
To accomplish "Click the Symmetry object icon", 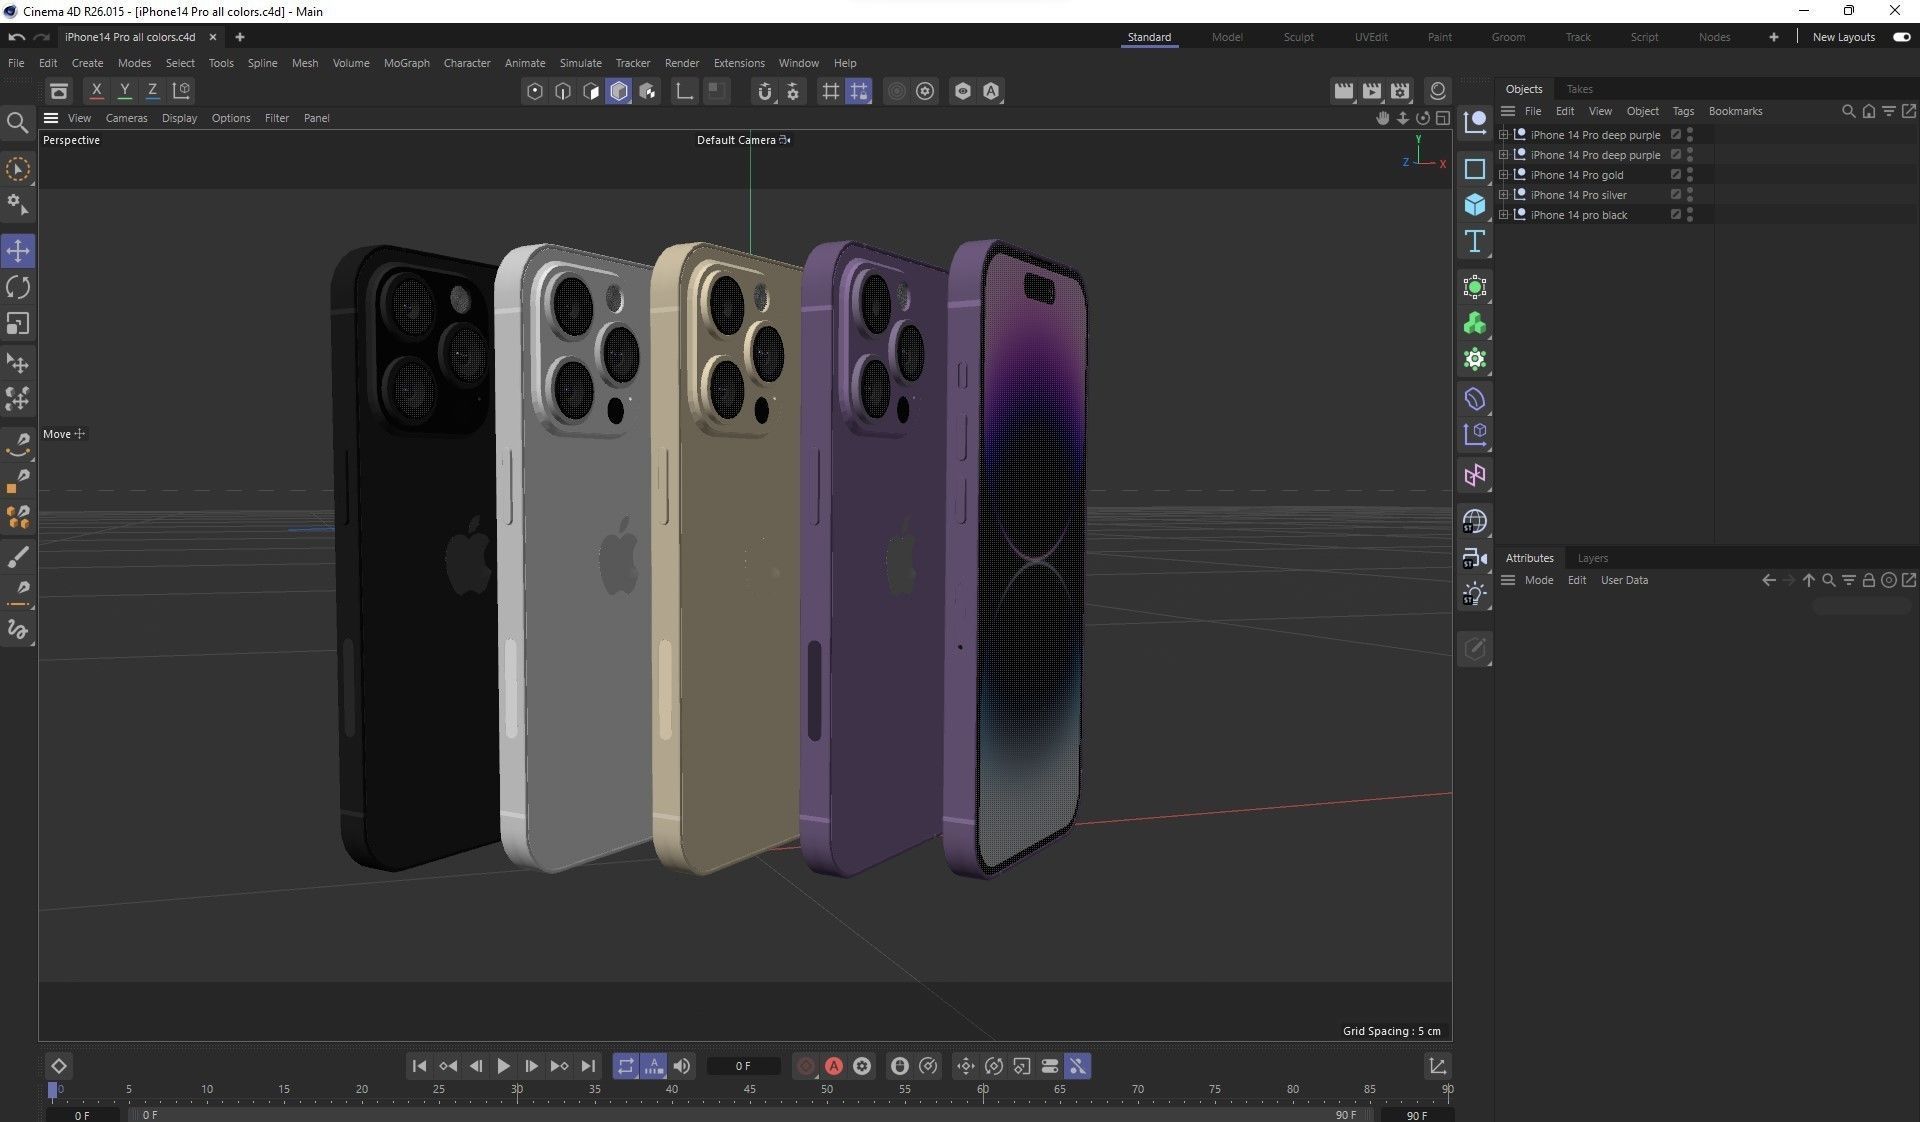I will click(x=1474, y=475).
